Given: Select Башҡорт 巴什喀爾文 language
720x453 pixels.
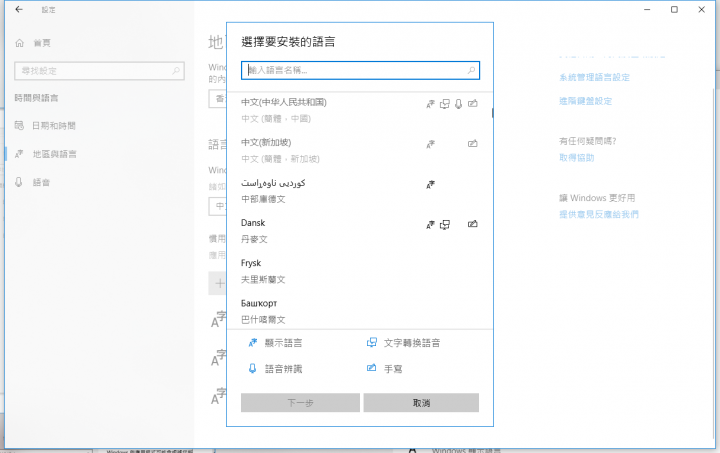Looking at the screenshot, I should [x=360, y=311].
